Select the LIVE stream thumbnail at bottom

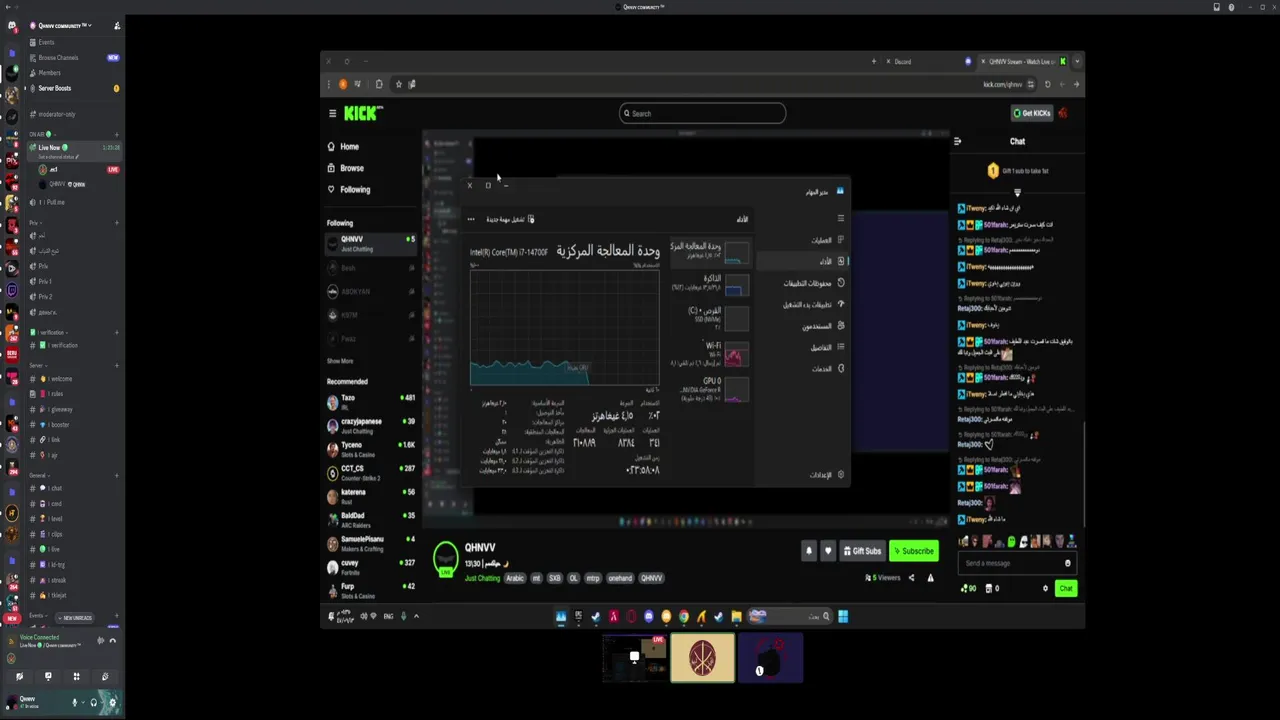point(634,658)
